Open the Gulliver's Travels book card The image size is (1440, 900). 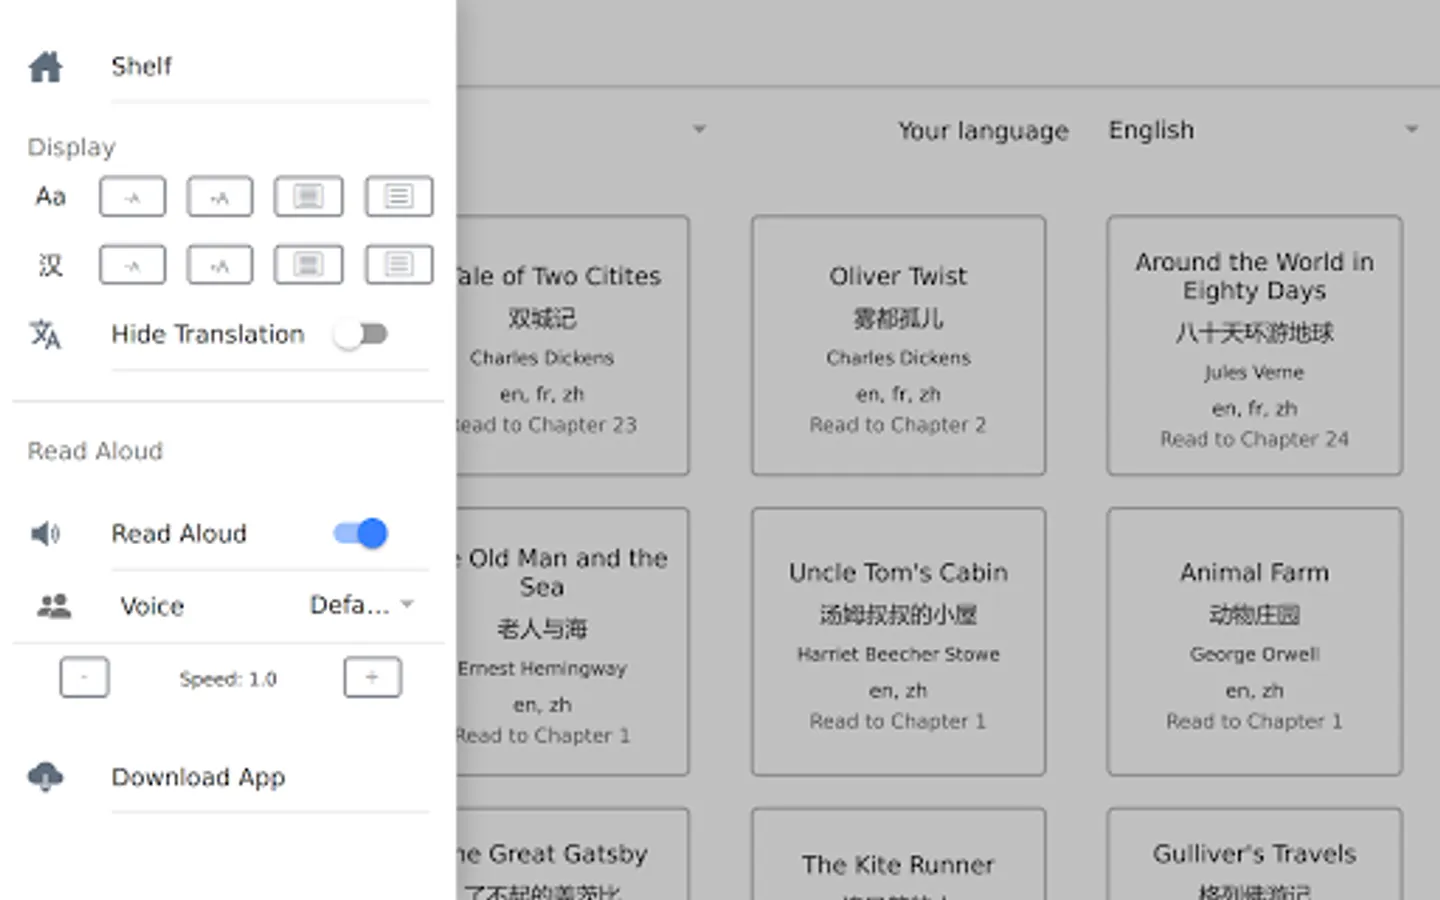1254,855
